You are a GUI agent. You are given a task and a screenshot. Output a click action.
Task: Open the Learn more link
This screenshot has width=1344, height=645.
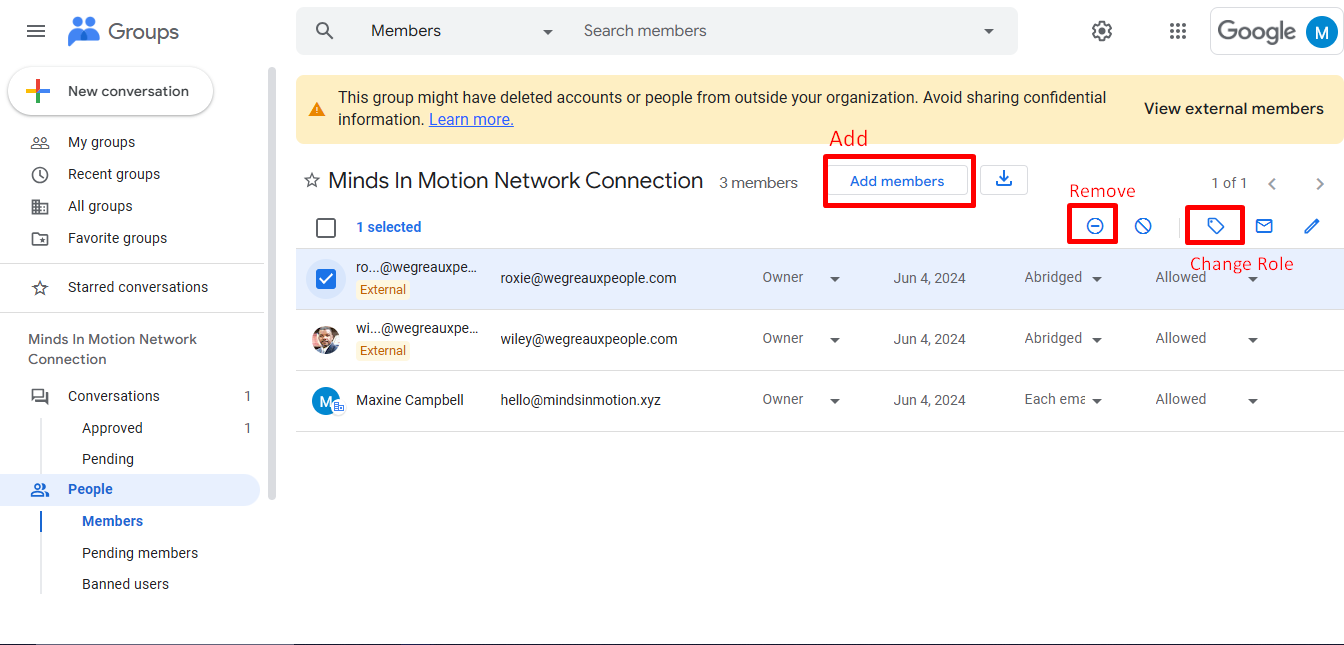point(471,120)
